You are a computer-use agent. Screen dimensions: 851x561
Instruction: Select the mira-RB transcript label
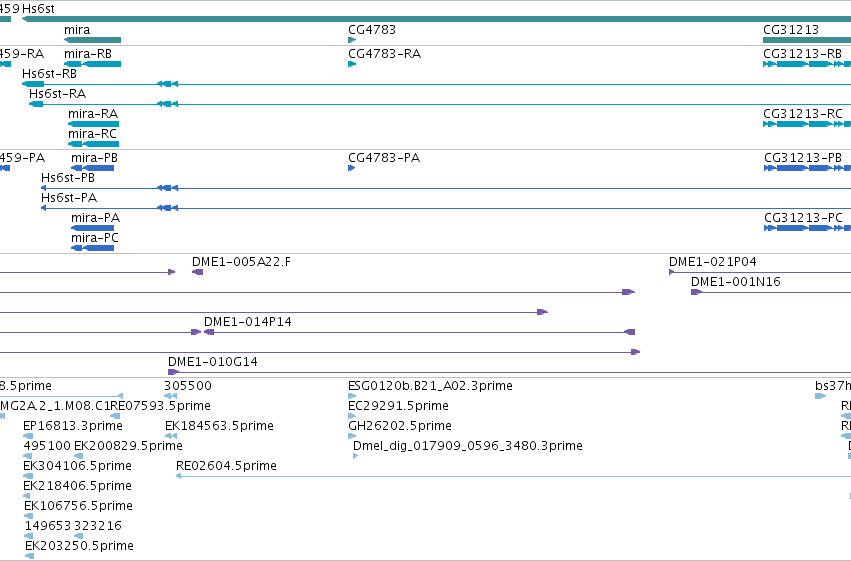(x=88, y=54)
